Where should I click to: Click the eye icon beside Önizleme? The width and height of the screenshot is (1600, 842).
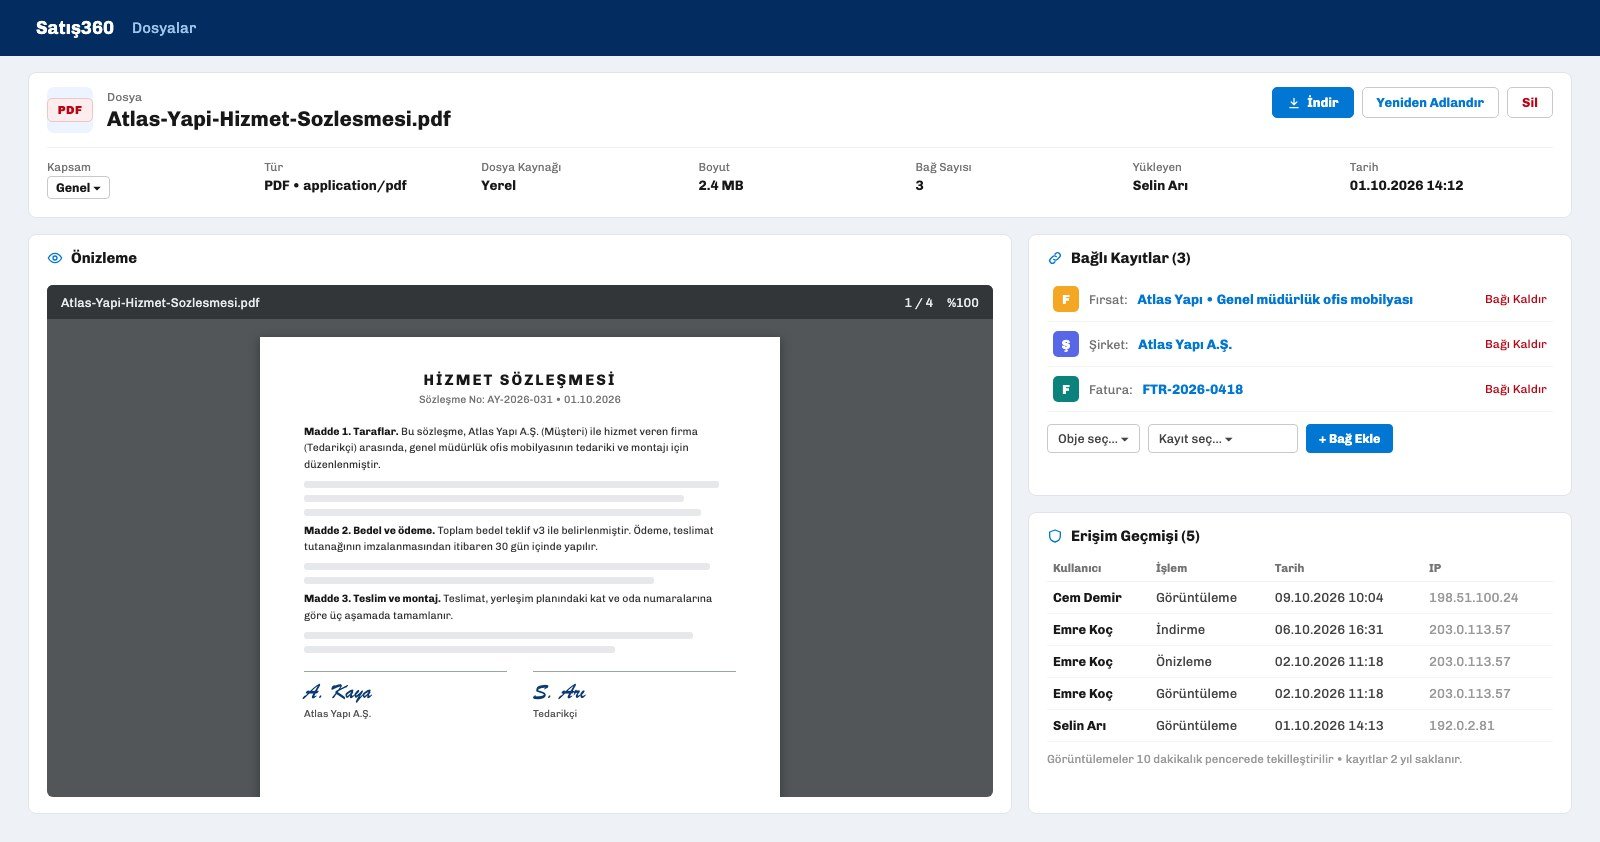55,258
